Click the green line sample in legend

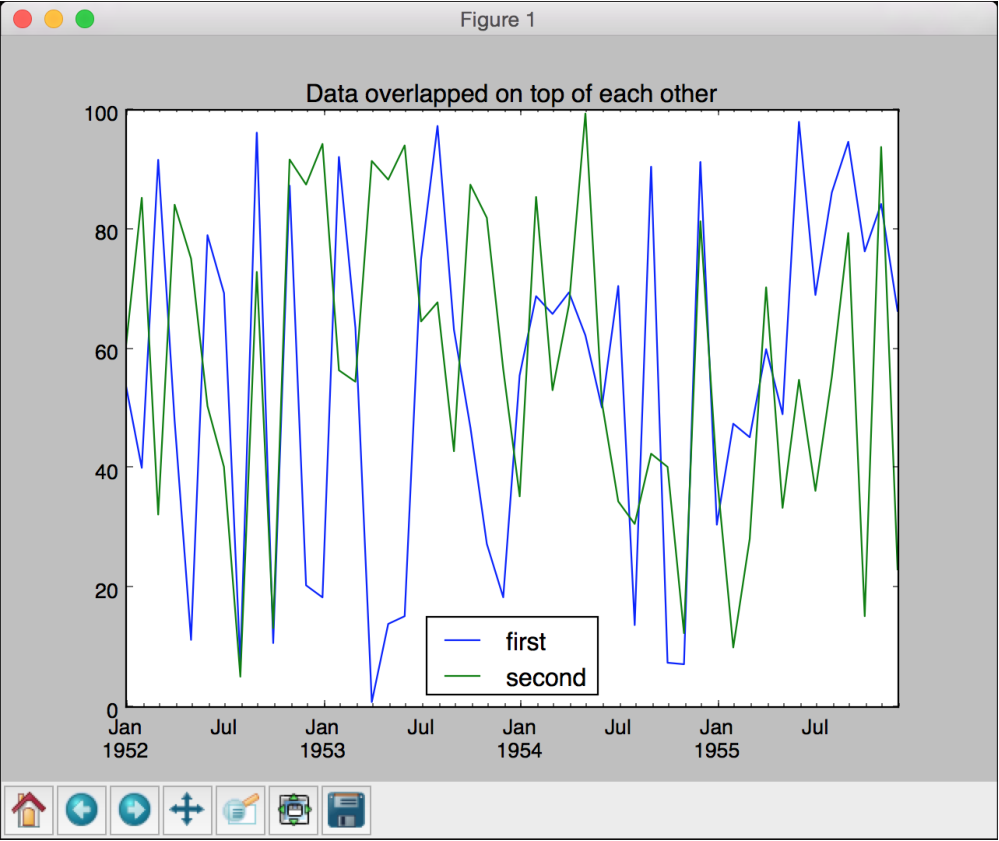(x=461, y=677)
